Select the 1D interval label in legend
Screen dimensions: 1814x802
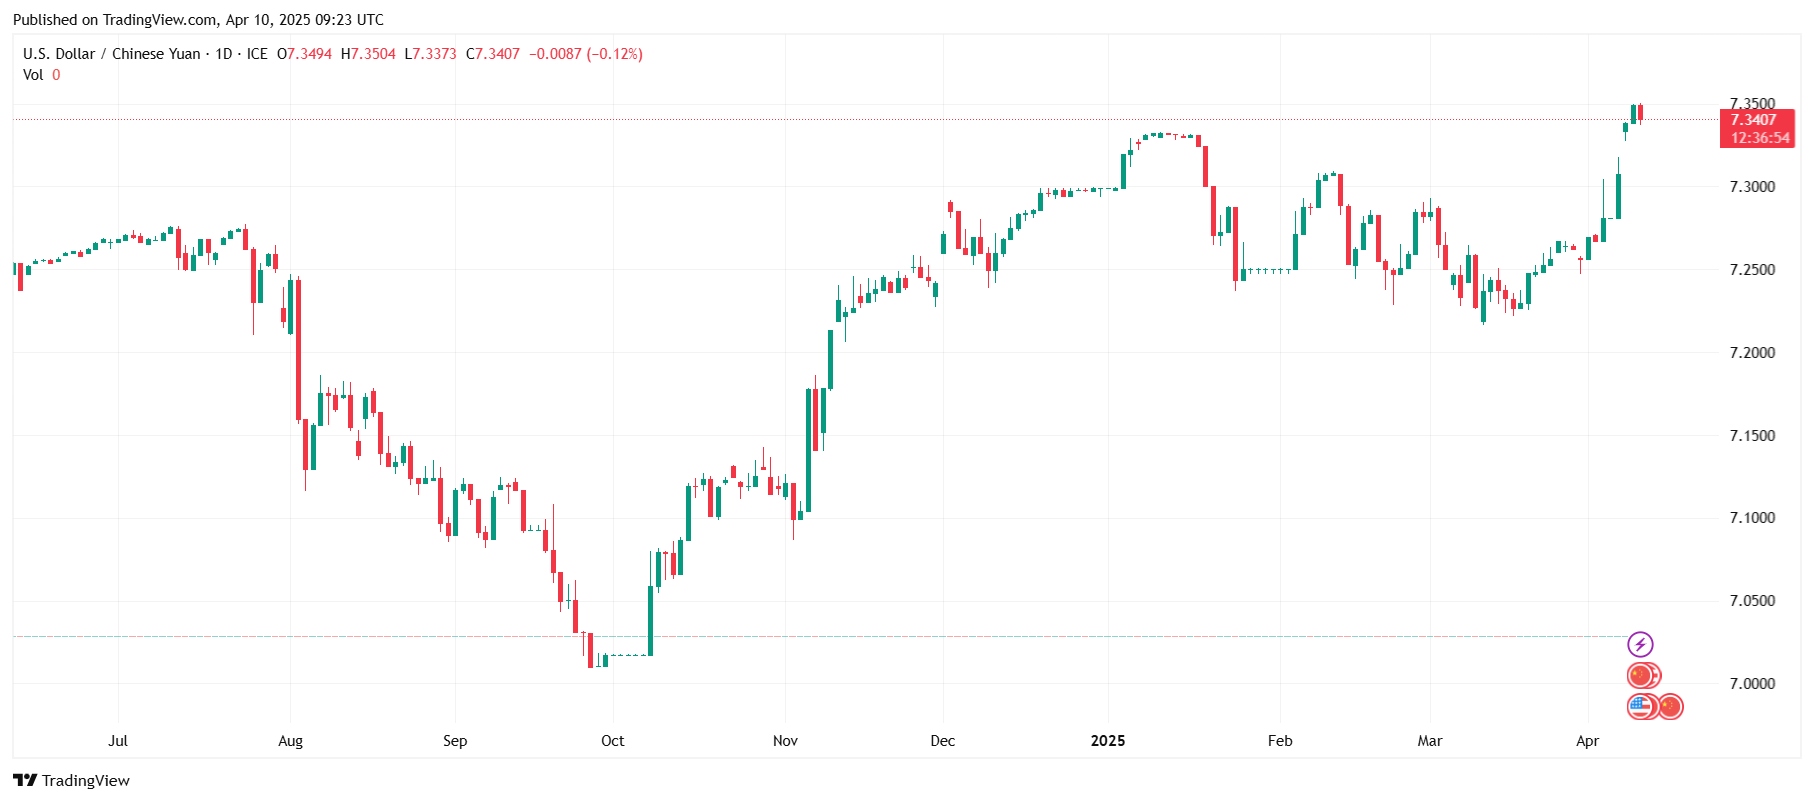pyautogui.click(x=224, y=54)
